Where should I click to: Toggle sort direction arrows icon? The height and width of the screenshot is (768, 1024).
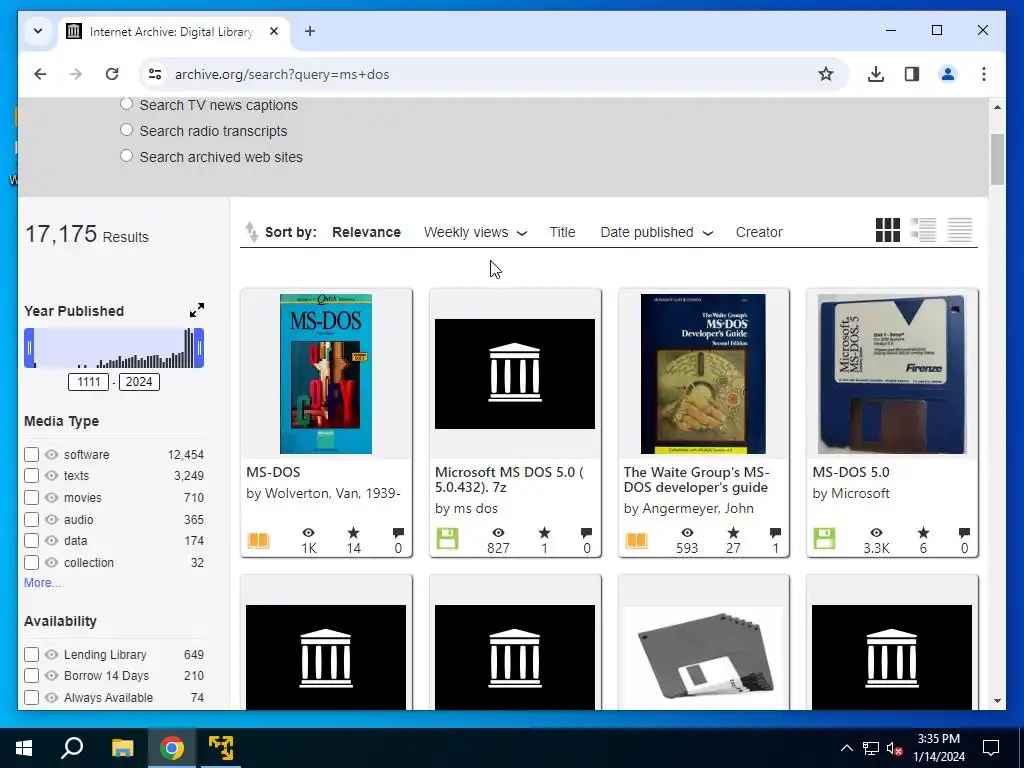click(x=251, y=232)
